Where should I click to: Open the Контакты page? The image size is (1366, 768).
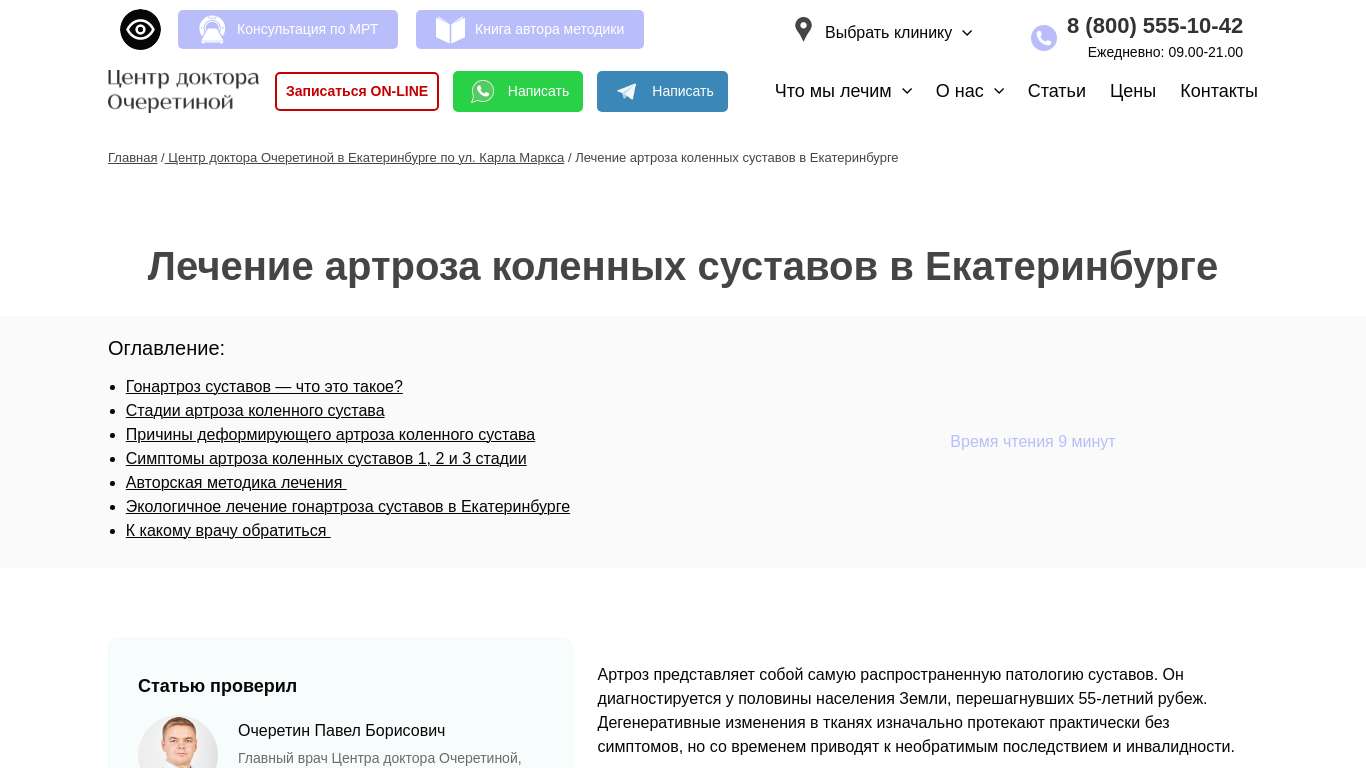[x=1218, y=91]
